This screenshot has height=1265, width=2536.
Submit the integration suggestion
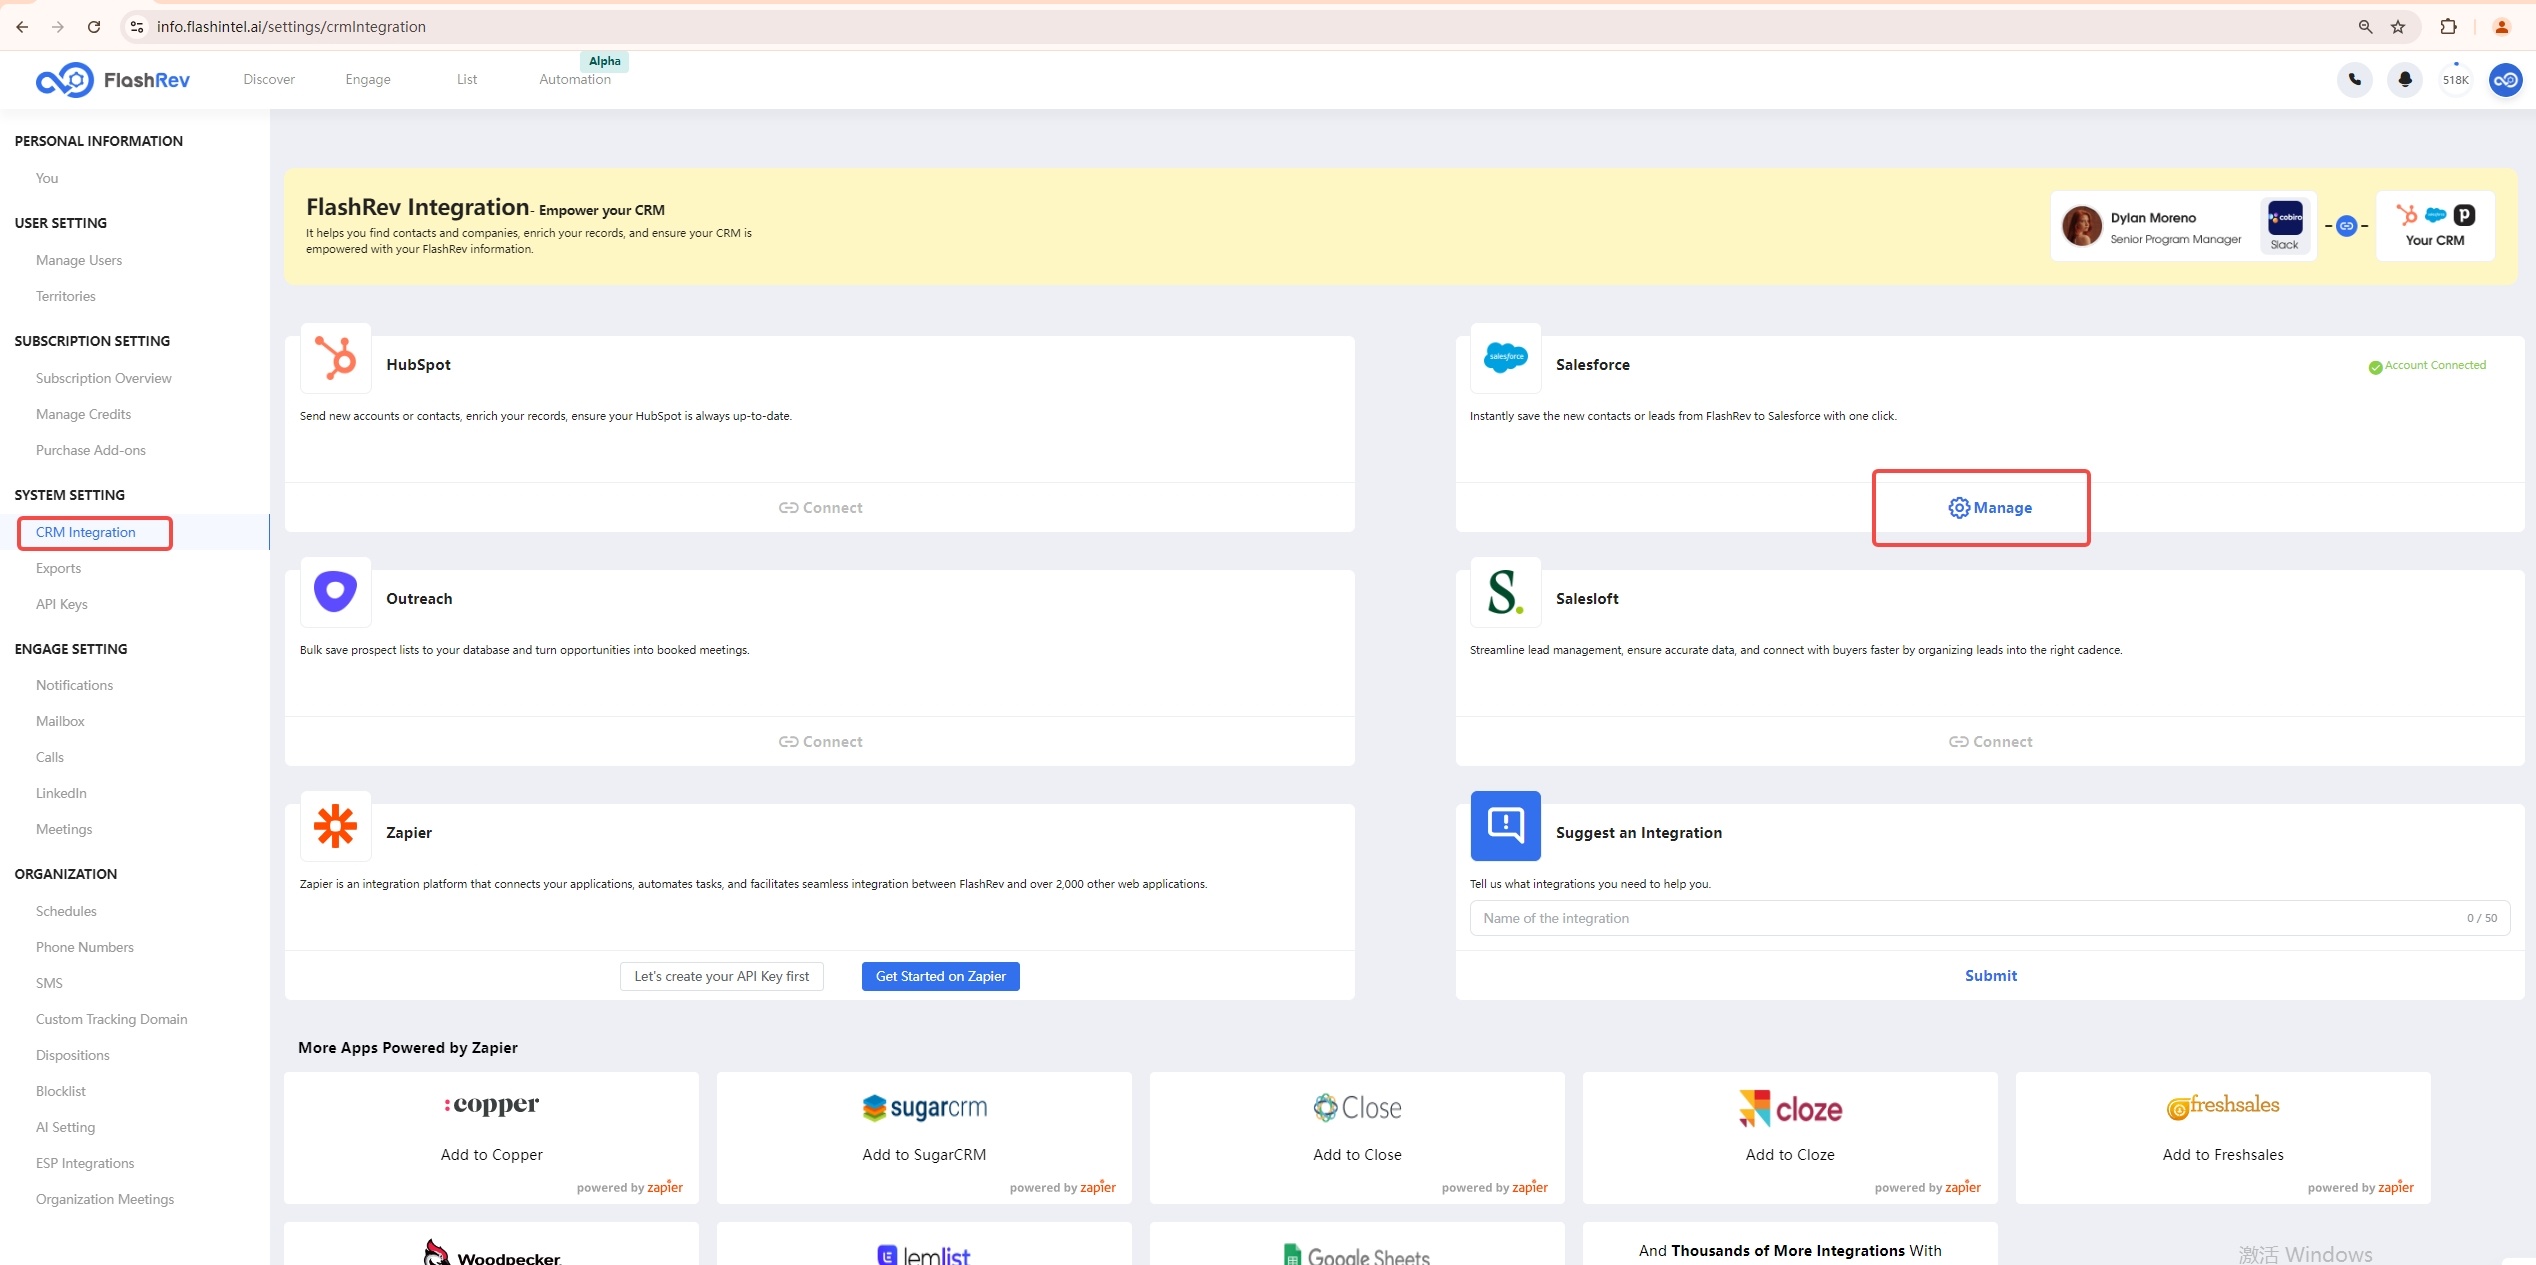coord(1991,976)
